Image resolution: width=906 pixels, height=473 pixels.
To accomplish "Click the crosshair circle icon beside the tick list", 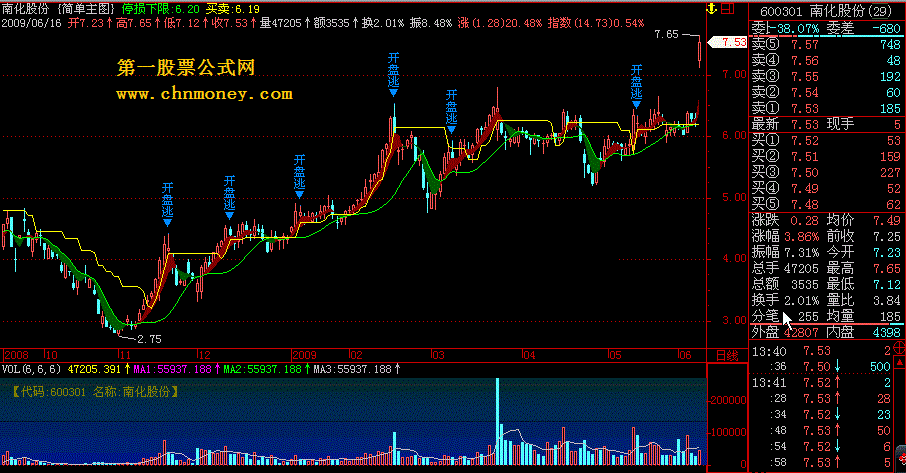I will [x=900, y=348].
